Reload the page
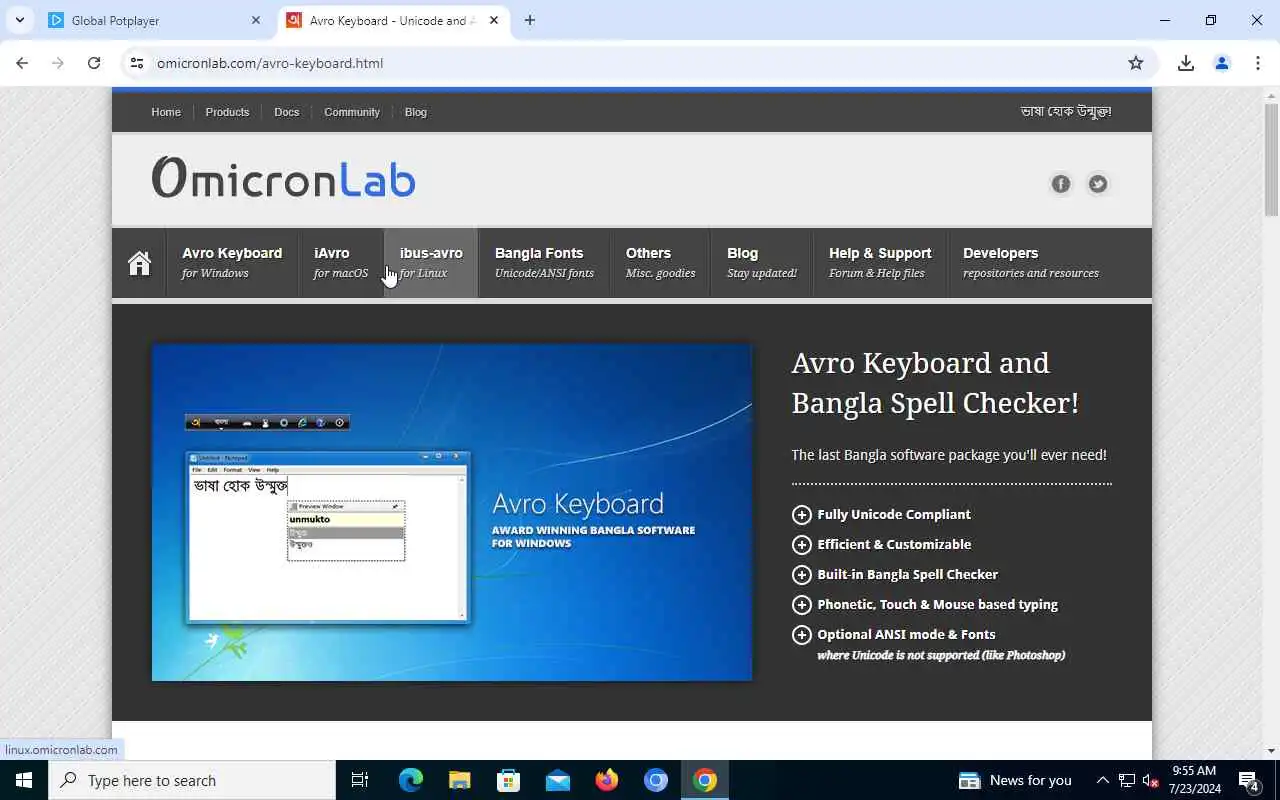 tap(94, 63)
